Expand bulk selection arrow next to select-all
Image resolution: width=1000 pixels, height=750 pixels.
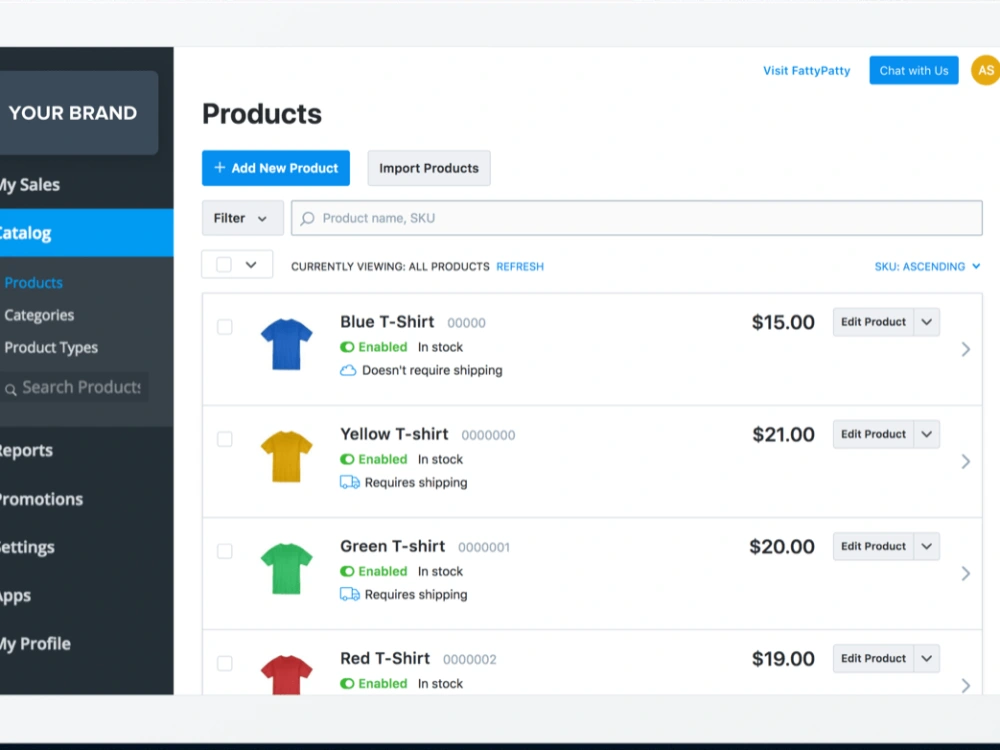[x=251, y=264]
